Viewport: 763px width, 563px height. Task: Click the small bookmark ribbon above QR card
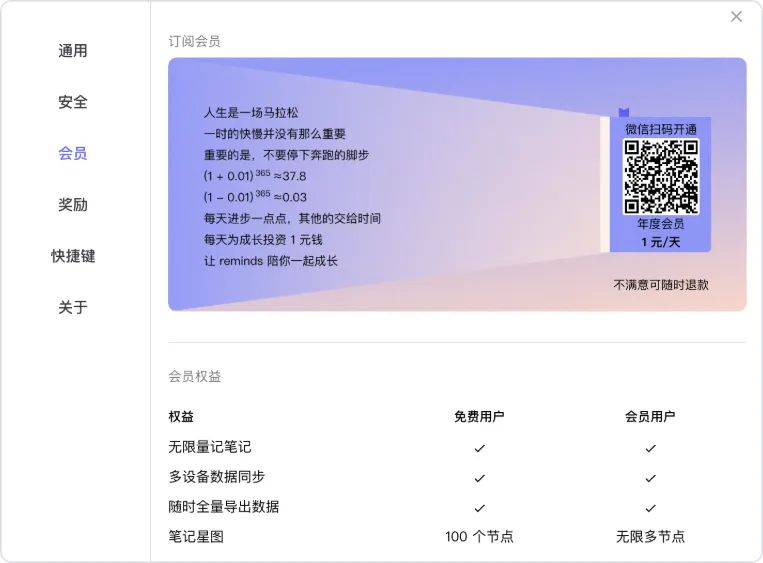[624, 112]
